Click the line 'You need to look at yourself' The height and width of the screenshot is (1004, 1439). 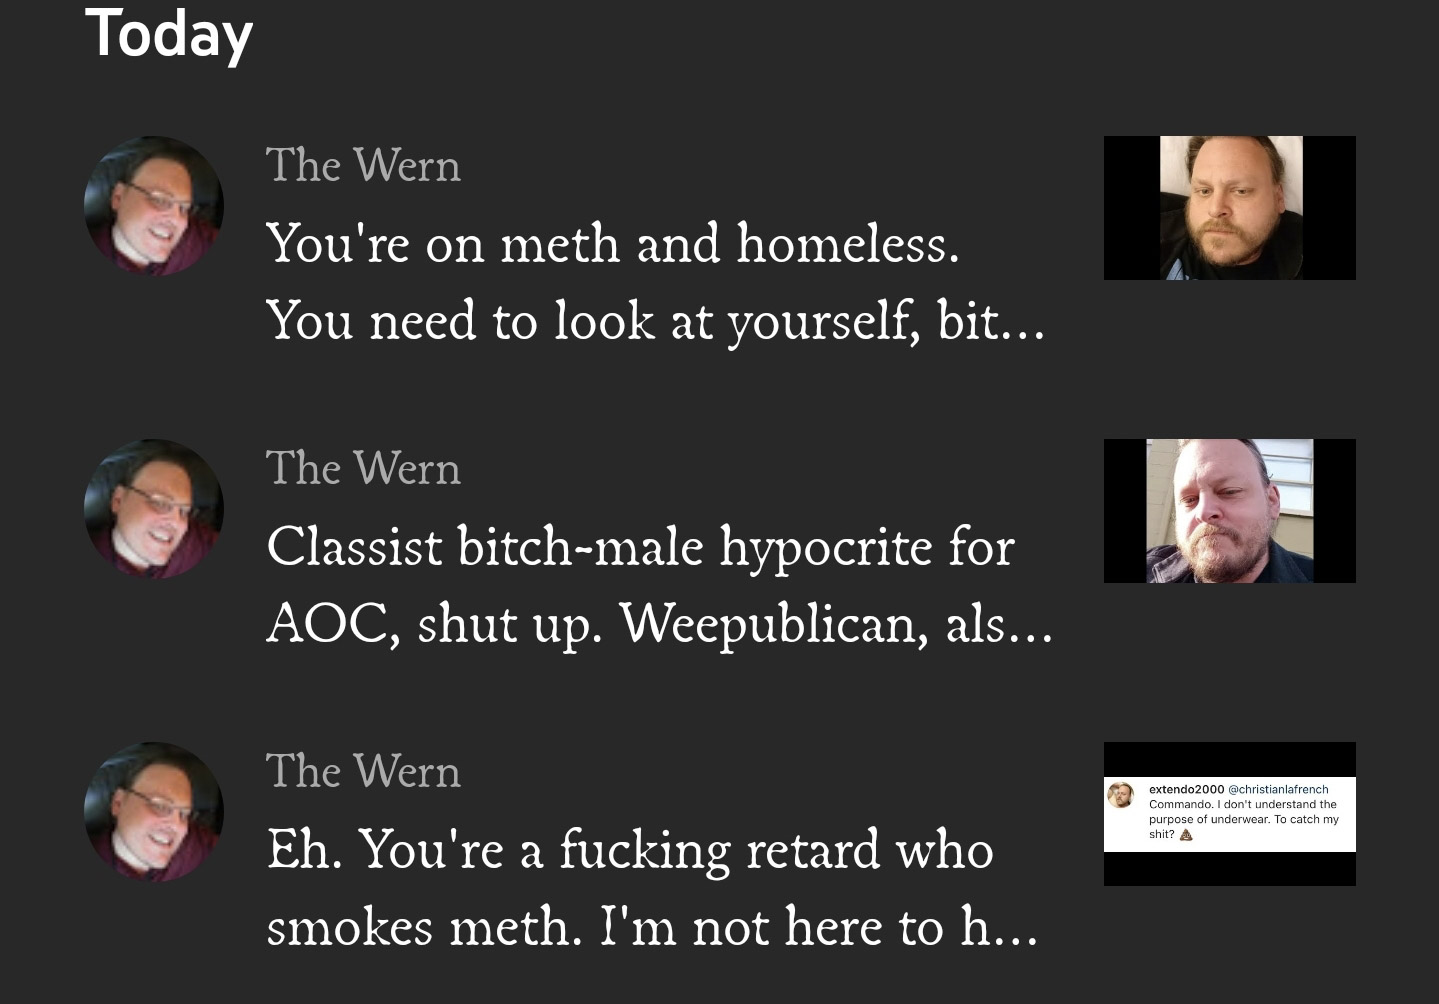tap(655, 321)
